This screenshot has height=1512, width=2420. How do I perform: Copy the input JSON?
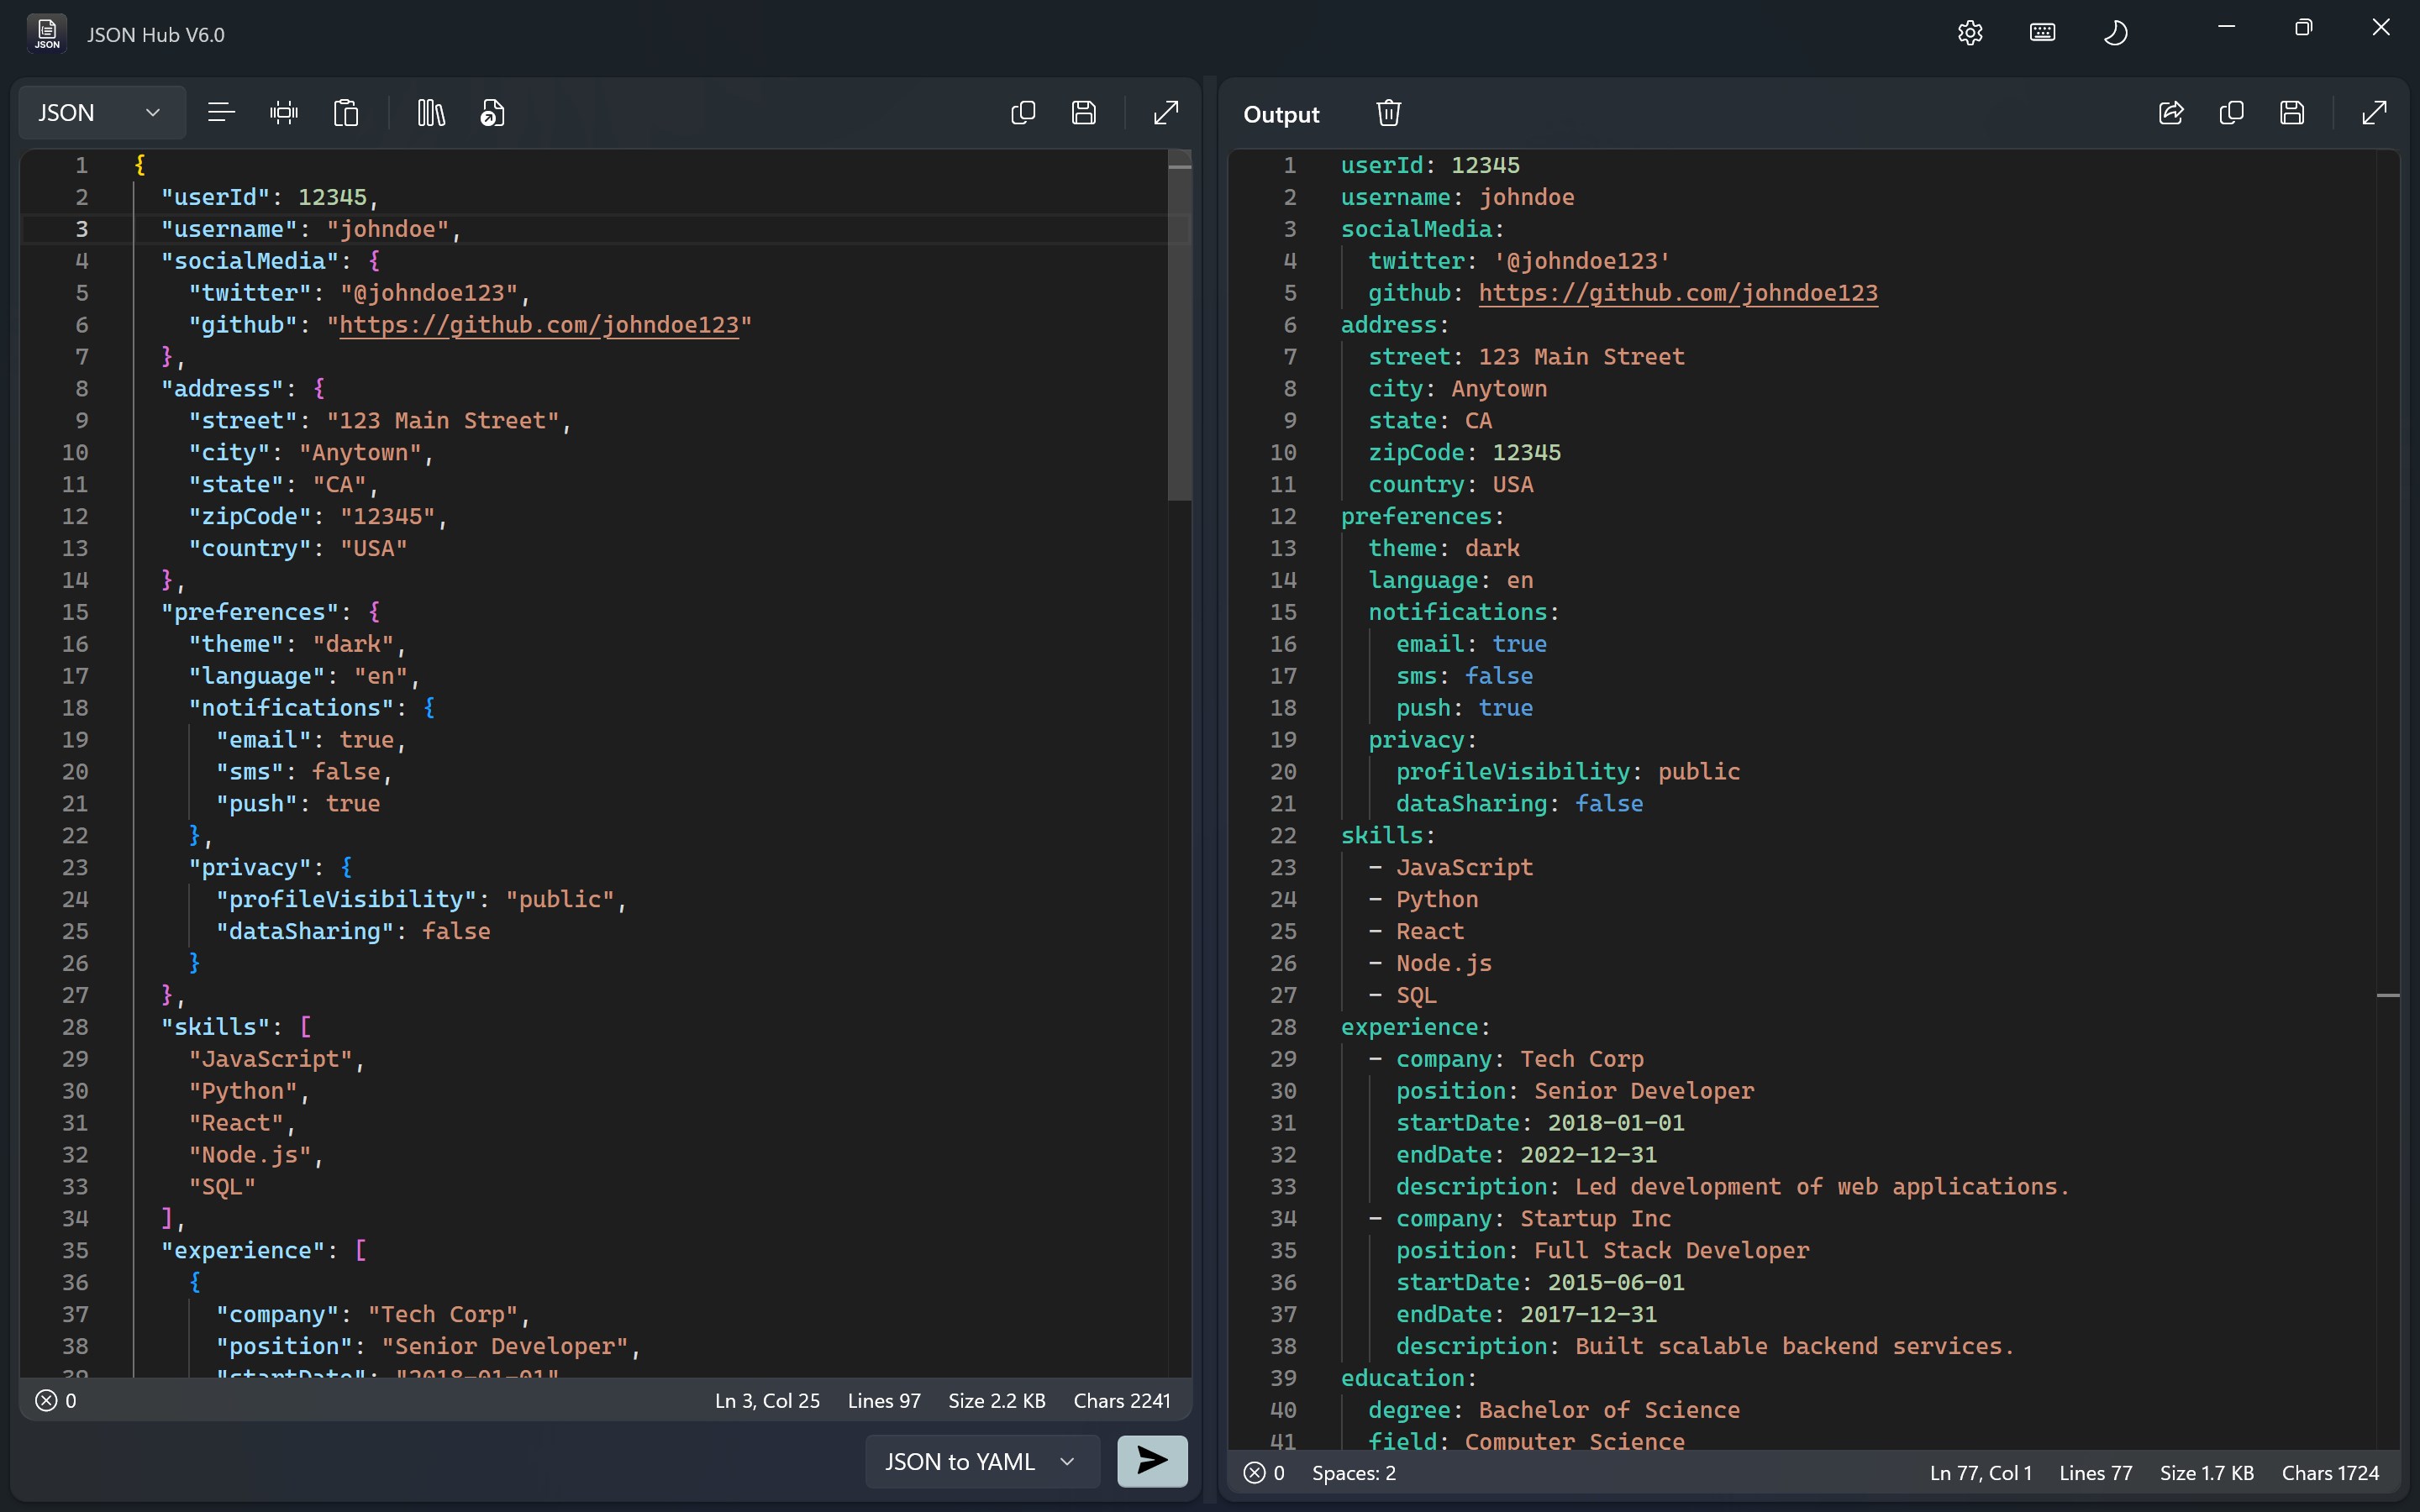pos(1022,112)
